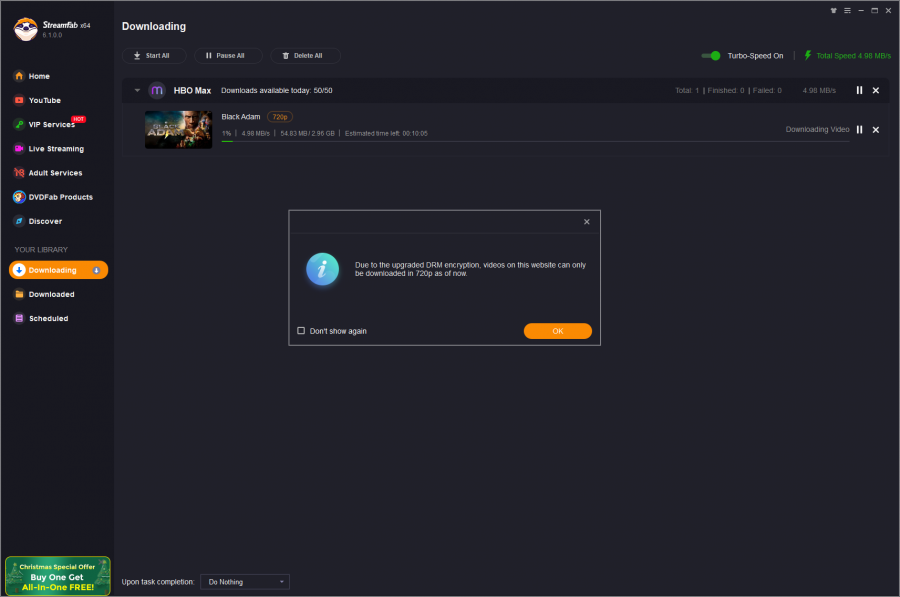The image size is (900, 597).
Task: Click the Scheduled calendar icon
Action: point(19,318)
